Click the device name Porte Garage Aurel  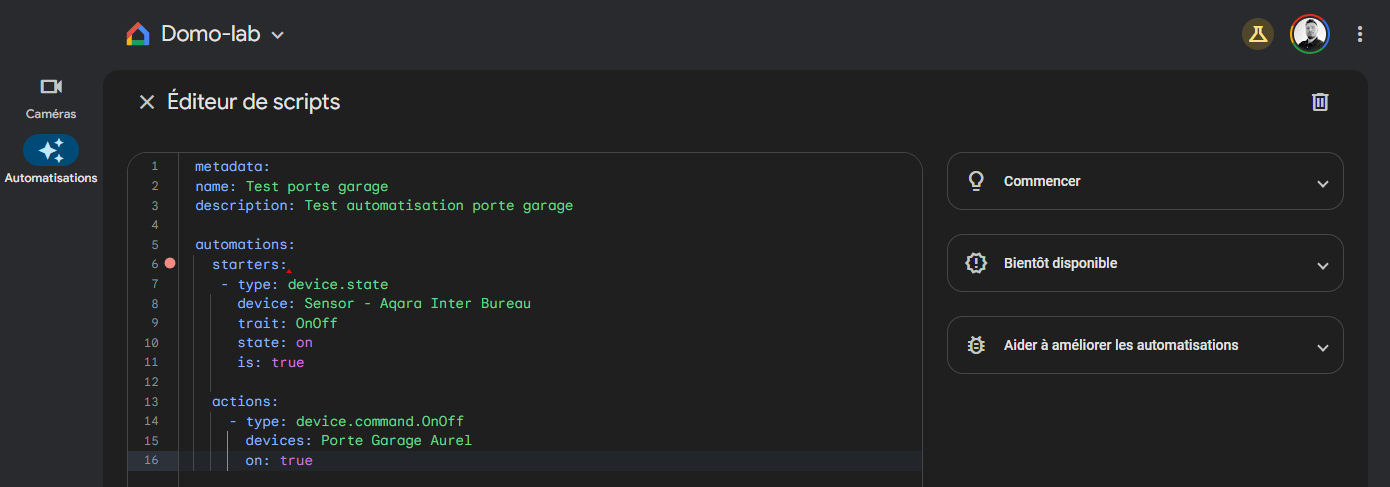396,441
